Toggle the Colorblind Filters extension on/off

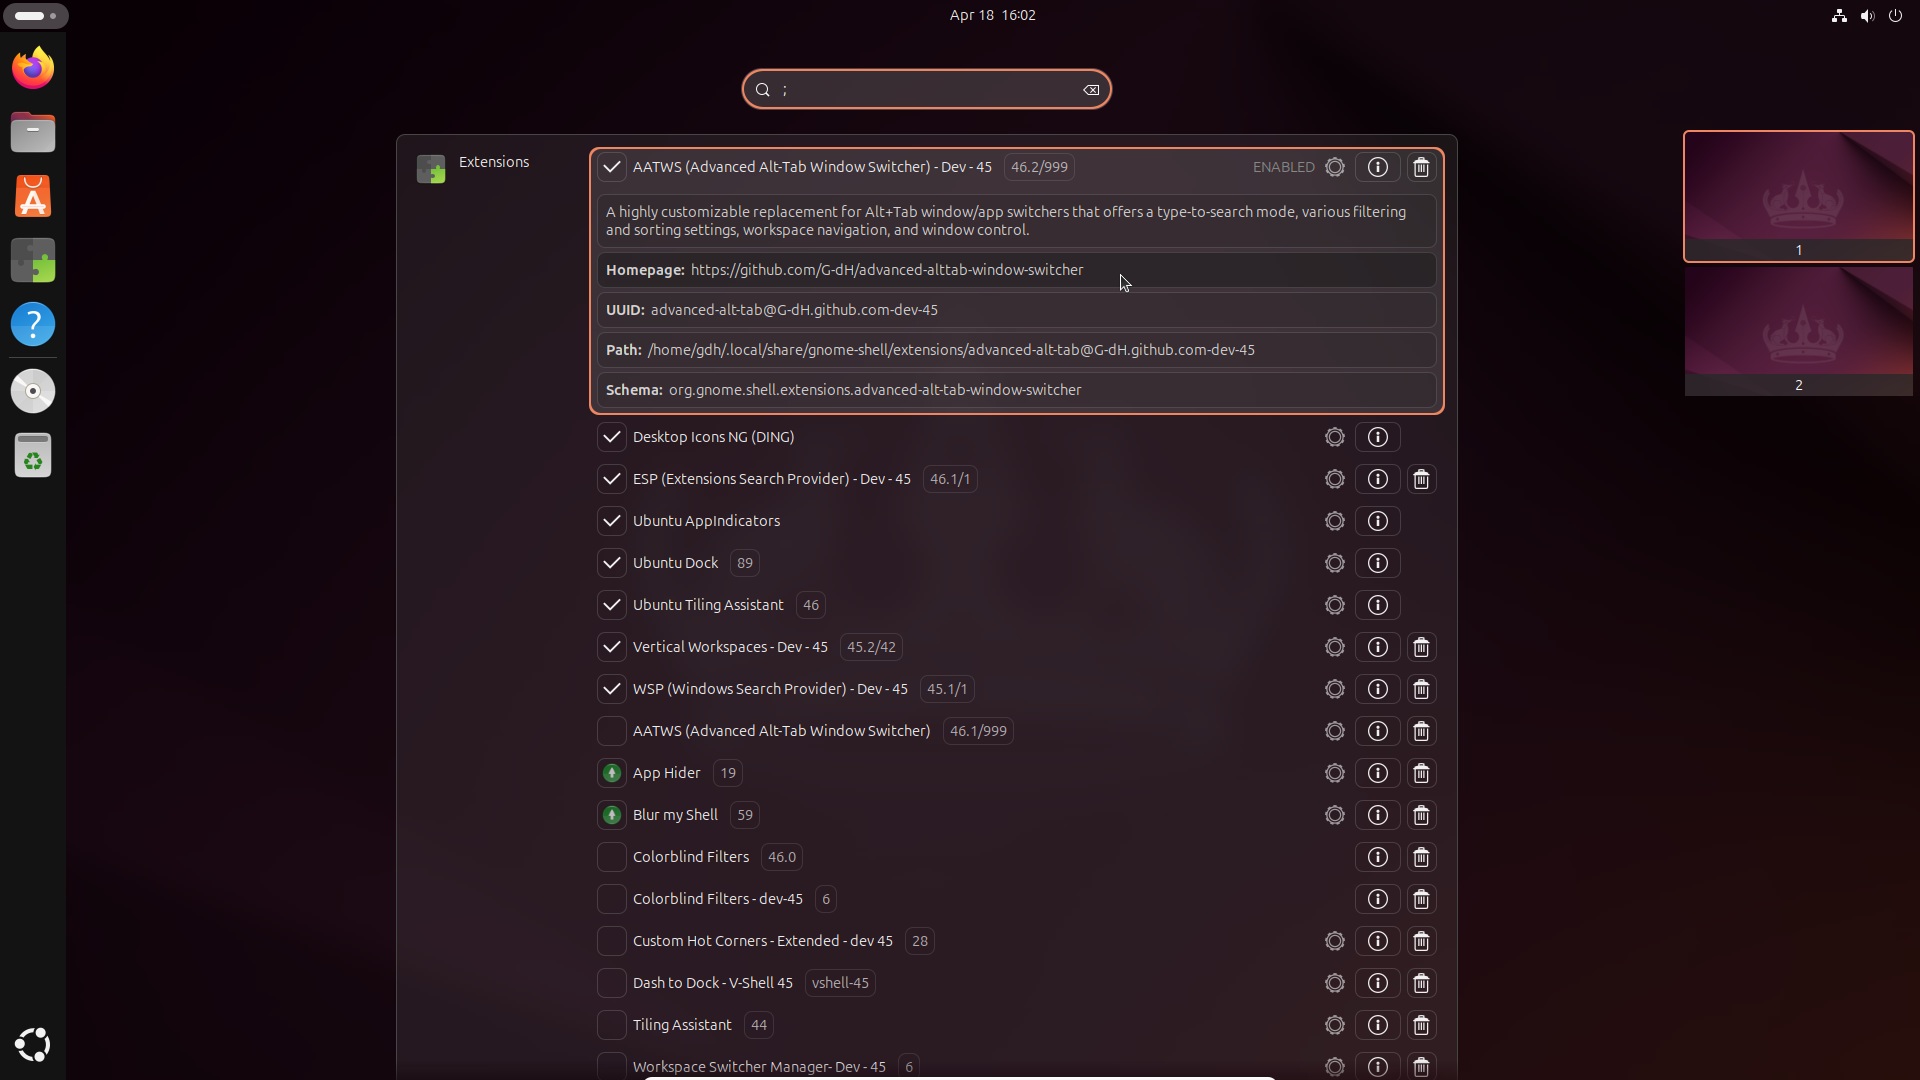(611, 857)
